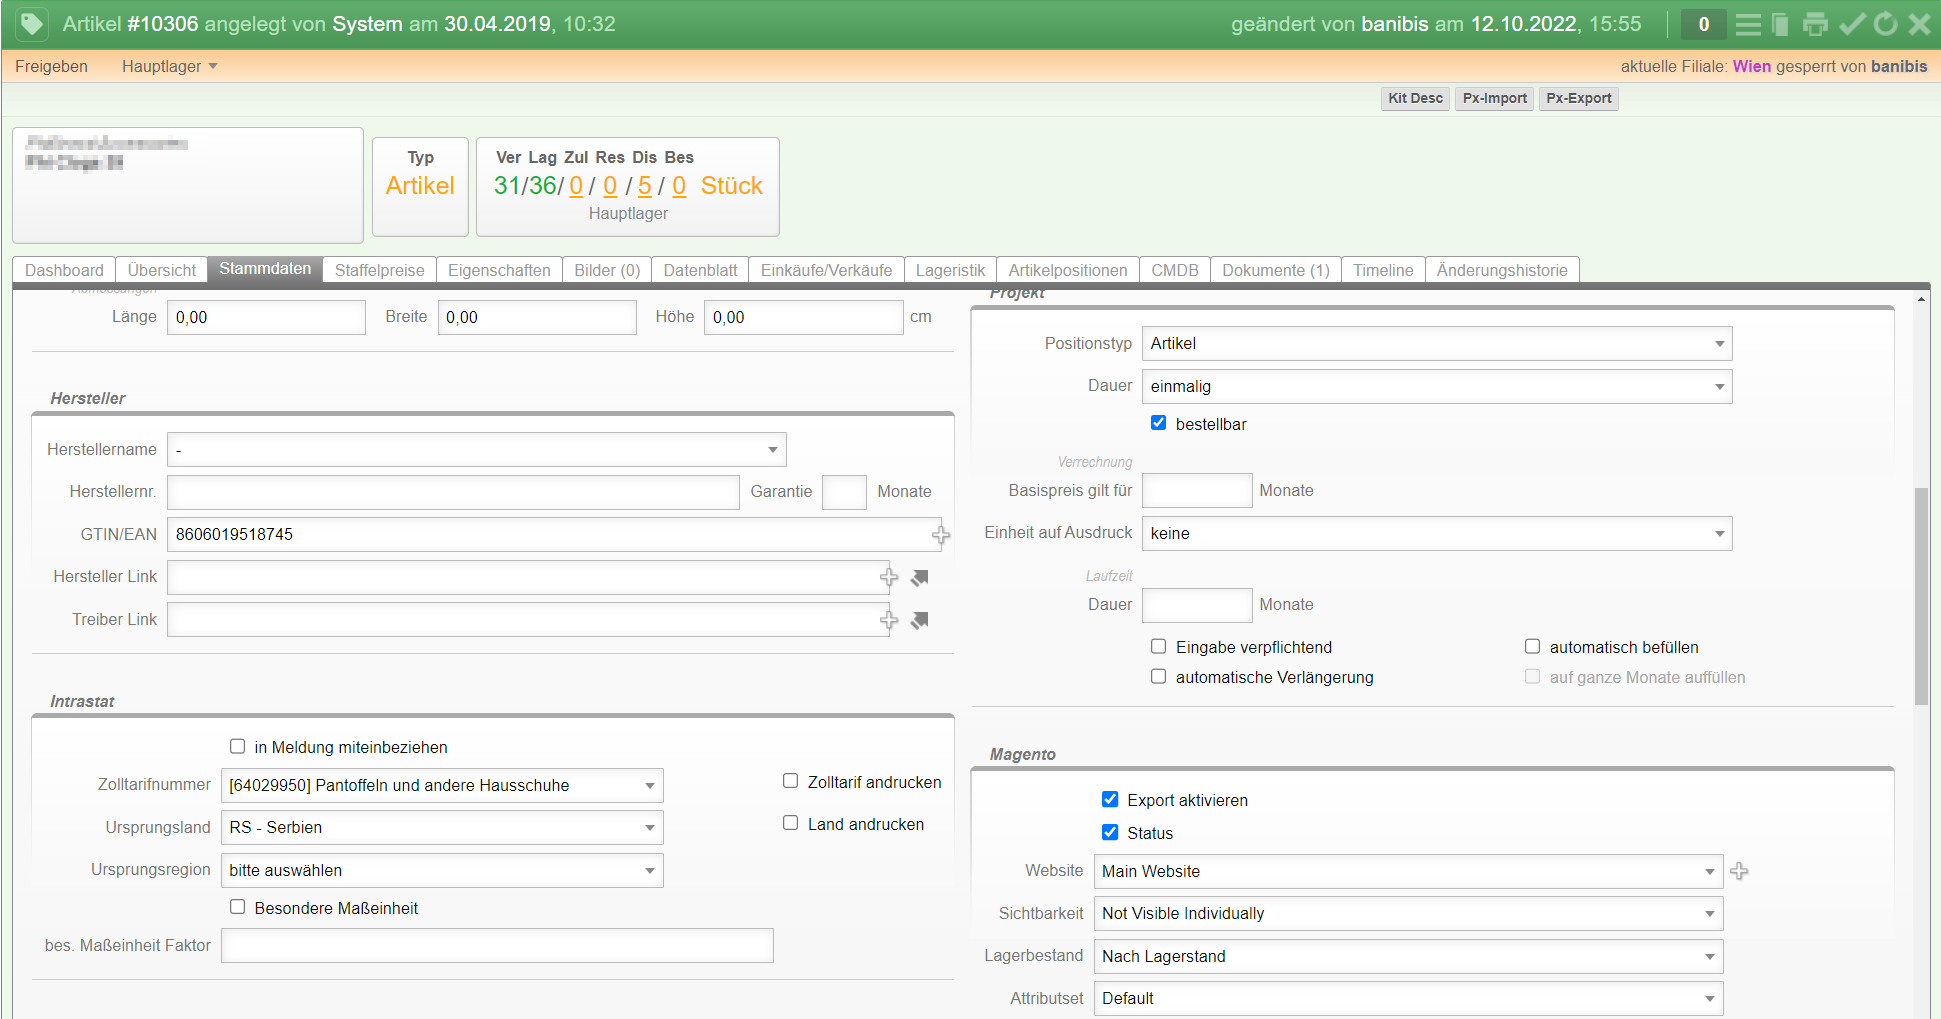
Task: Open CMDB tab
Action: click(x=1175, y=270)
